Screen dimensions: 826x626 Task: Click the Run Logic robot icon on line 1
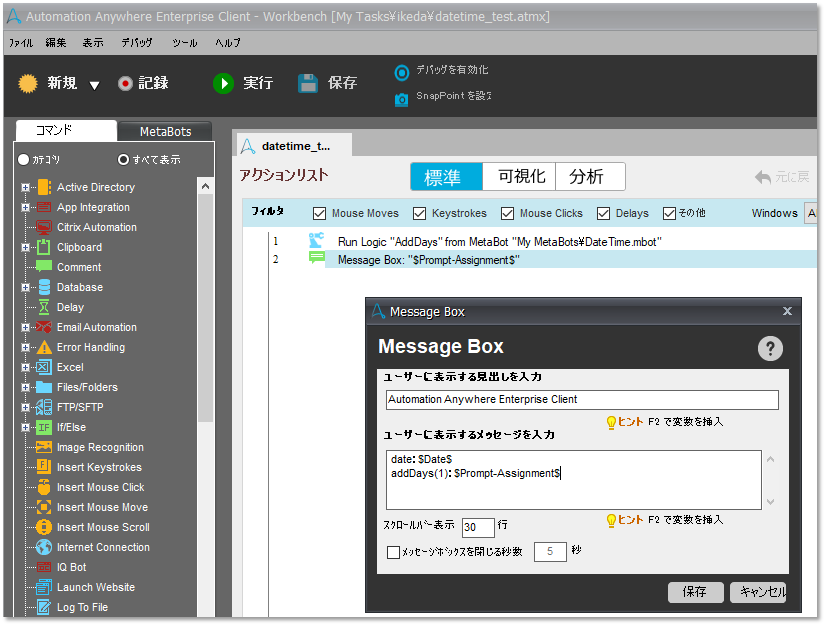(x=316, y=240)
